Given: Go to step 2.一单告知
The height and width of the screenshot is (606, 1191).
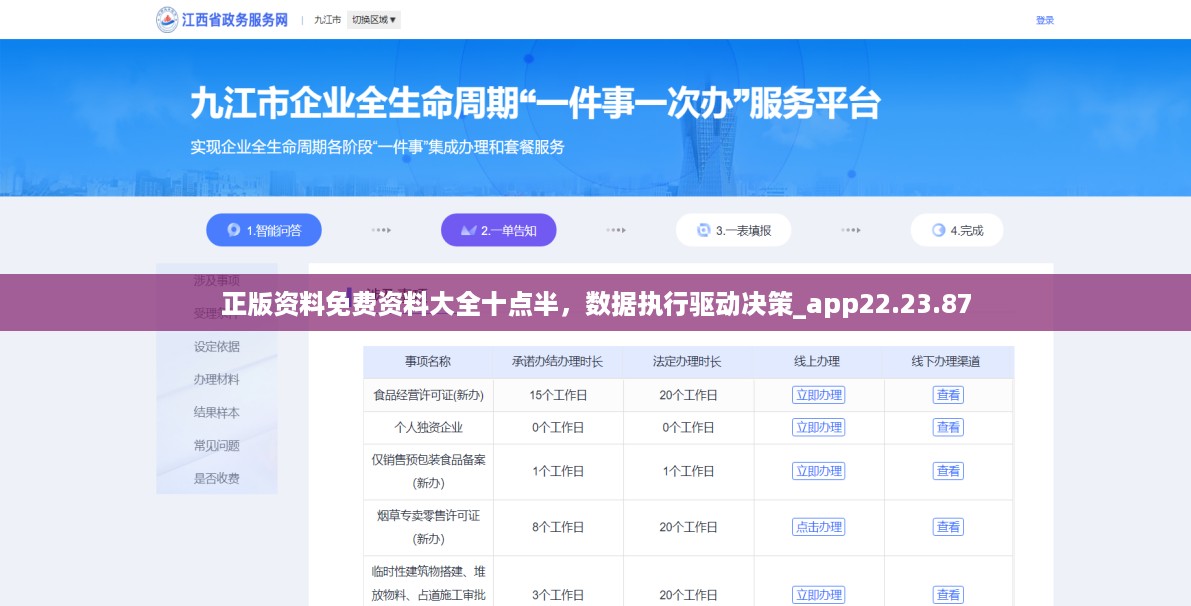Looking at the screenshot, I should (x=498, y=230).
